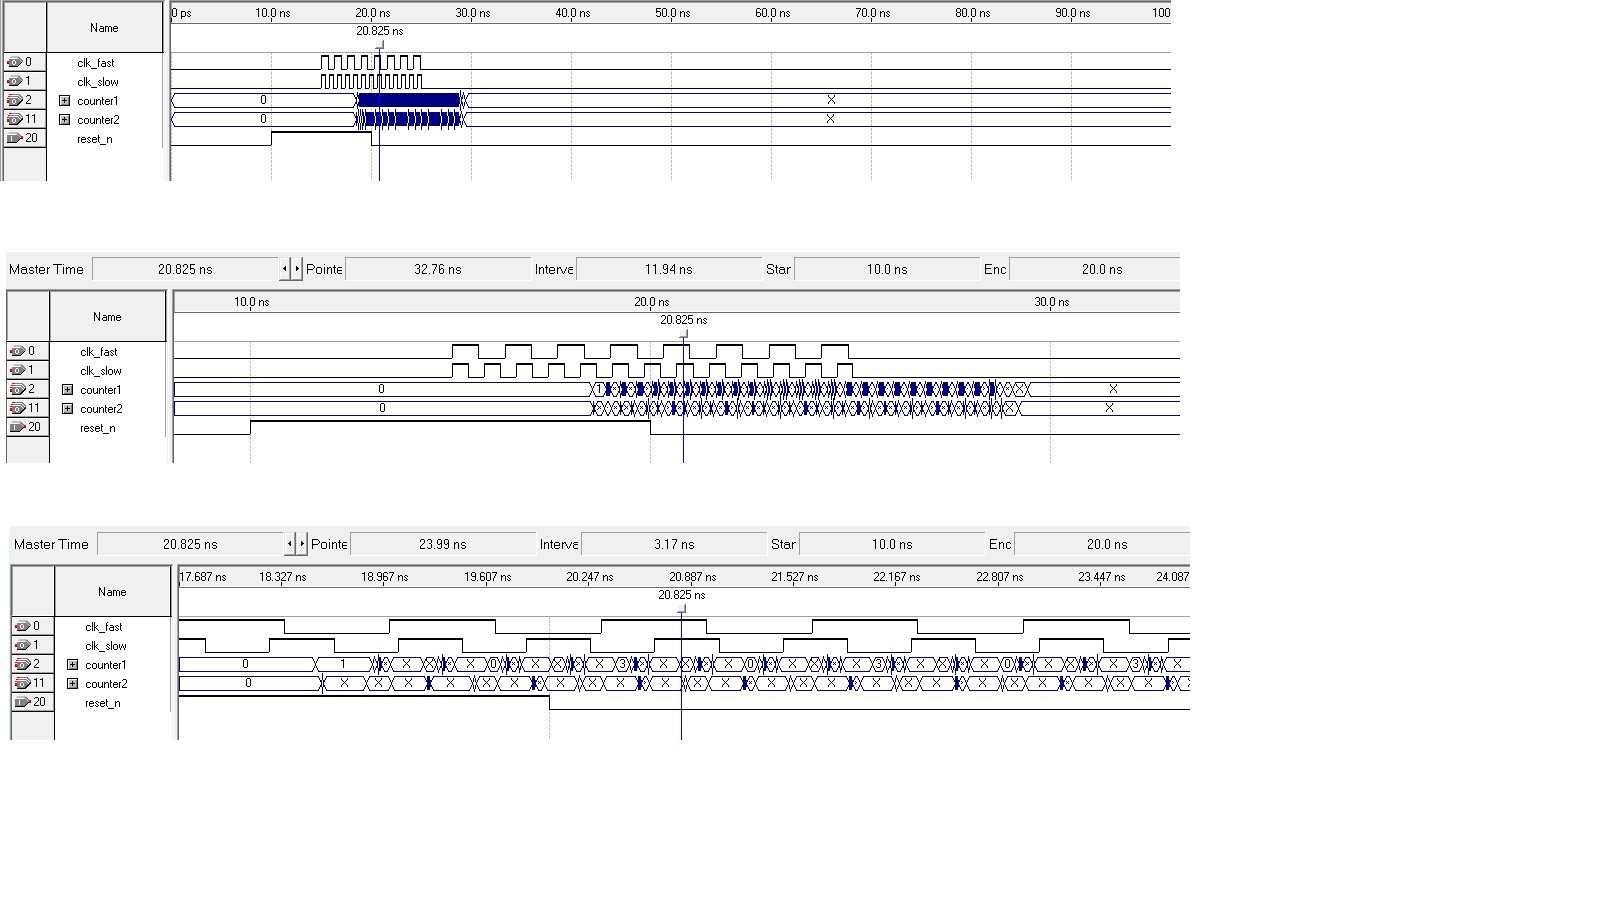Click master time stepper arrows in bottom panel
Viewport: 1600px width, 900px height.
coord(296,544)
